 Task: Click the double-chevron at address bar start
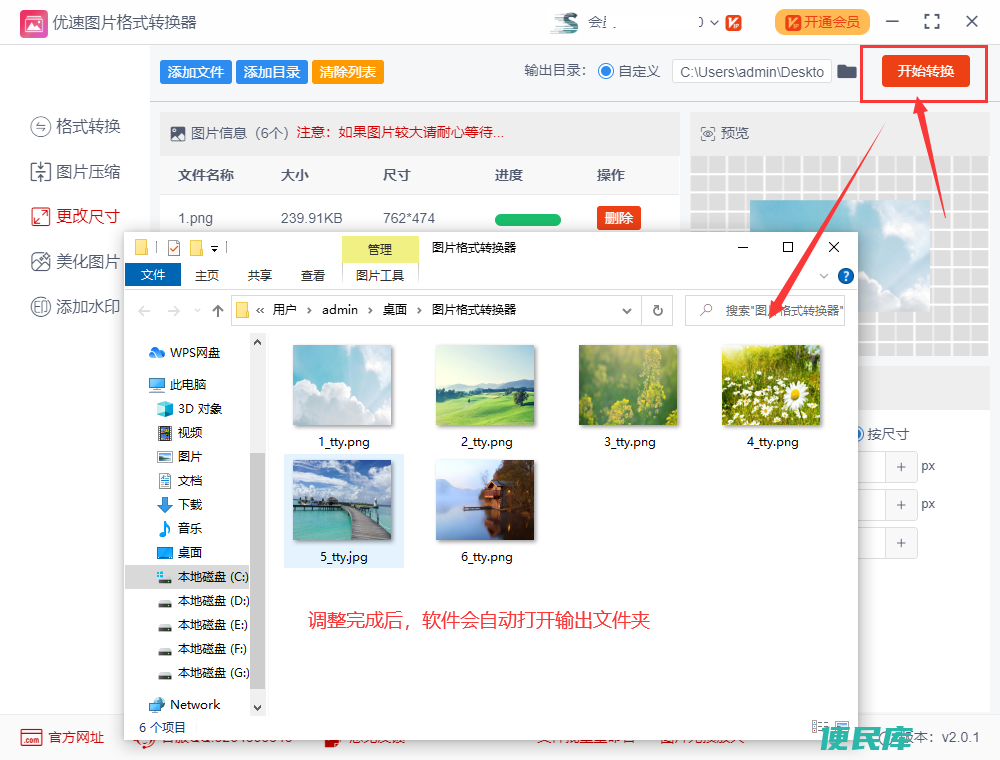(x=260, y=311)
